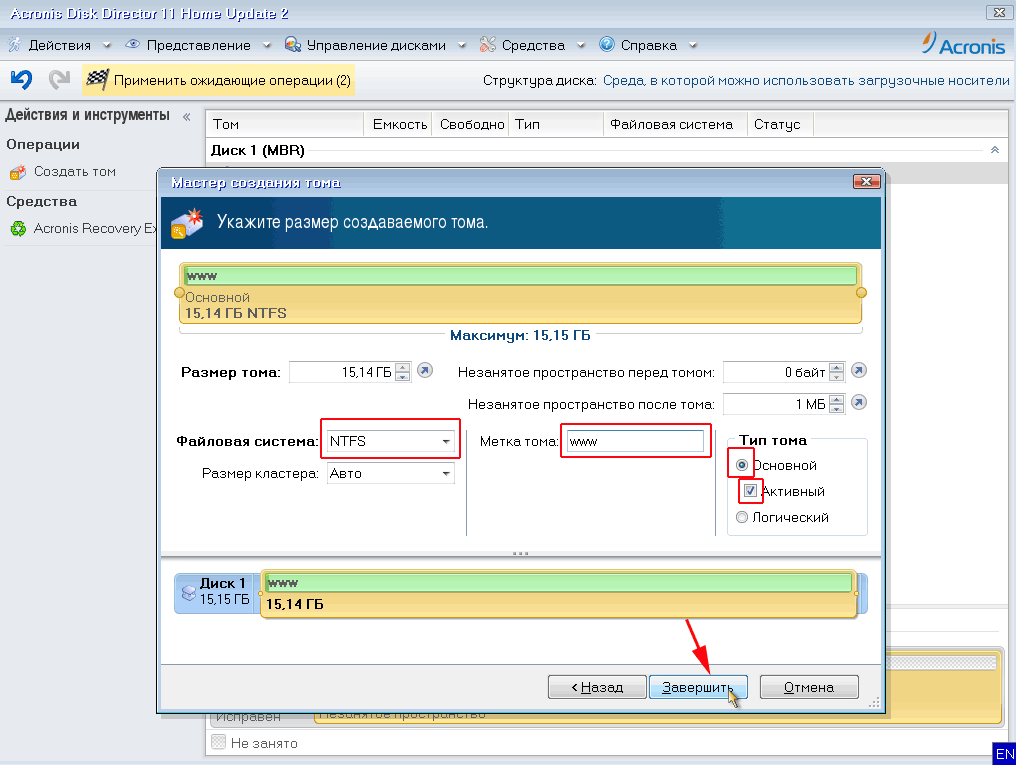
Task: Click the checkered flag apply icon
Action: tap(97, 80)
